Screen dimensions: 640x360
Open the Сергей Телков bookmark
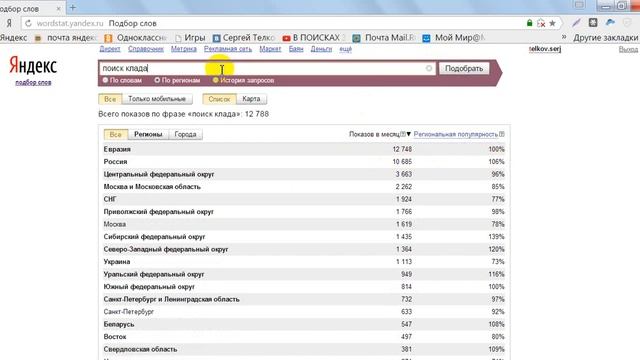pyautogui.click(x=244, y=38)
